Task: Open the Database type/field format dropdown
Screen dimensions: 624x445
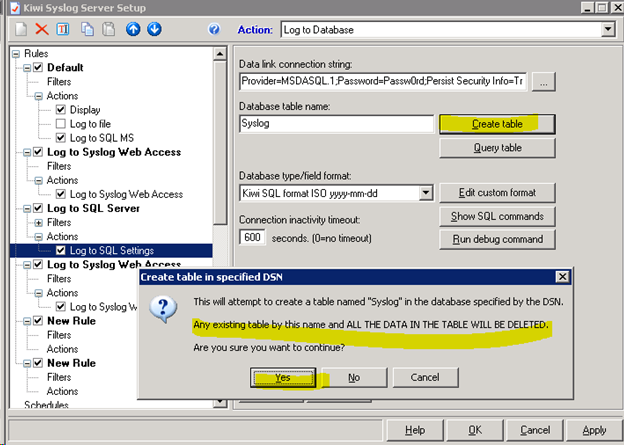Action: tap(425, 193)
